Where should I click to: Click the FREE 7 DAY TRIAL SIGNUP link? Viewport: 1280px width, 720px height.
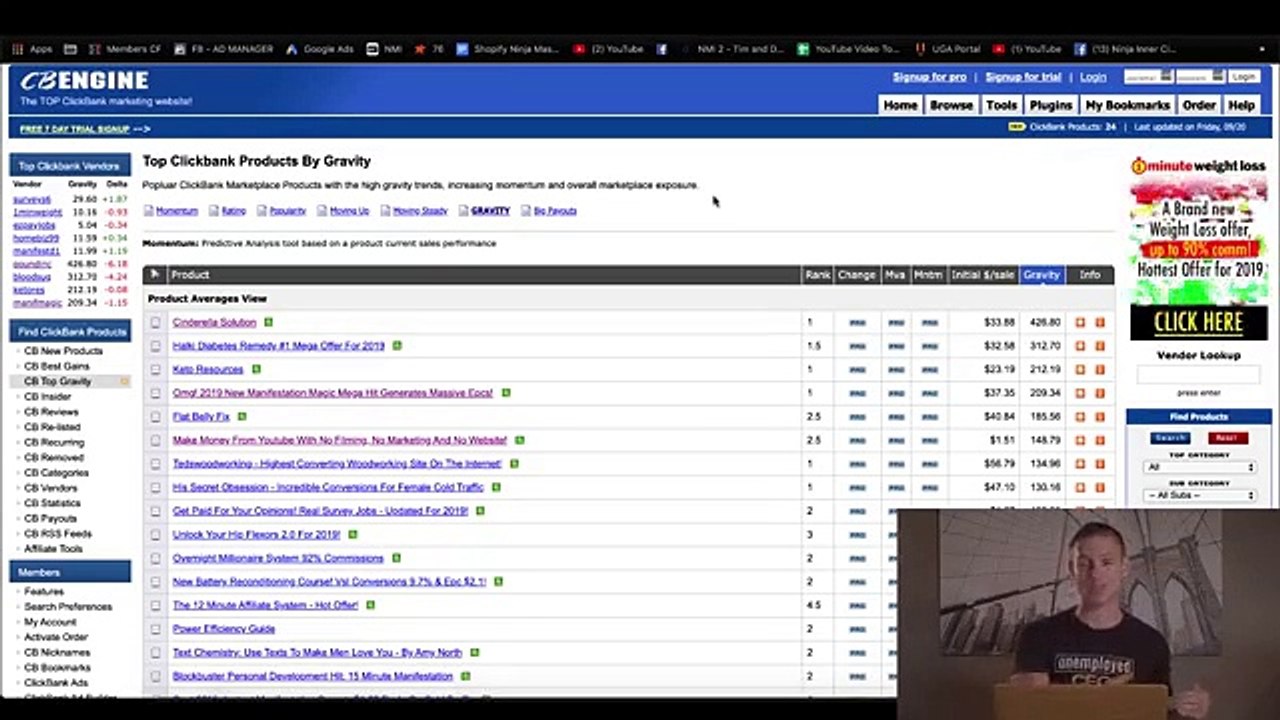tap(75, 129)
